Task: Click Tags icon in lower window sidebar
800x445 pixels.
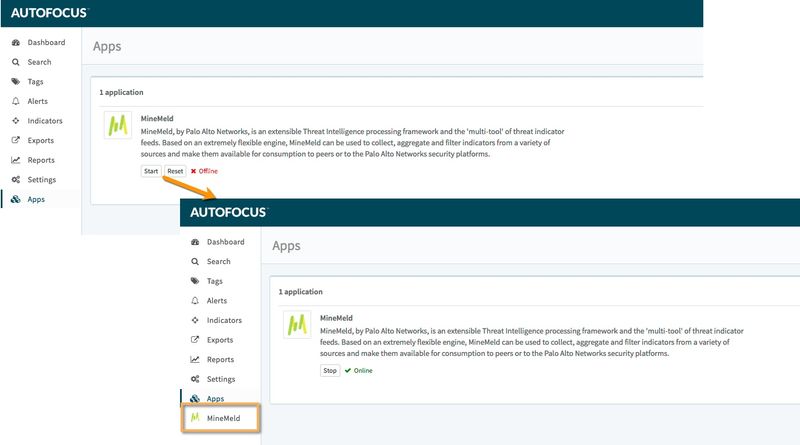Action: point(195,281)
